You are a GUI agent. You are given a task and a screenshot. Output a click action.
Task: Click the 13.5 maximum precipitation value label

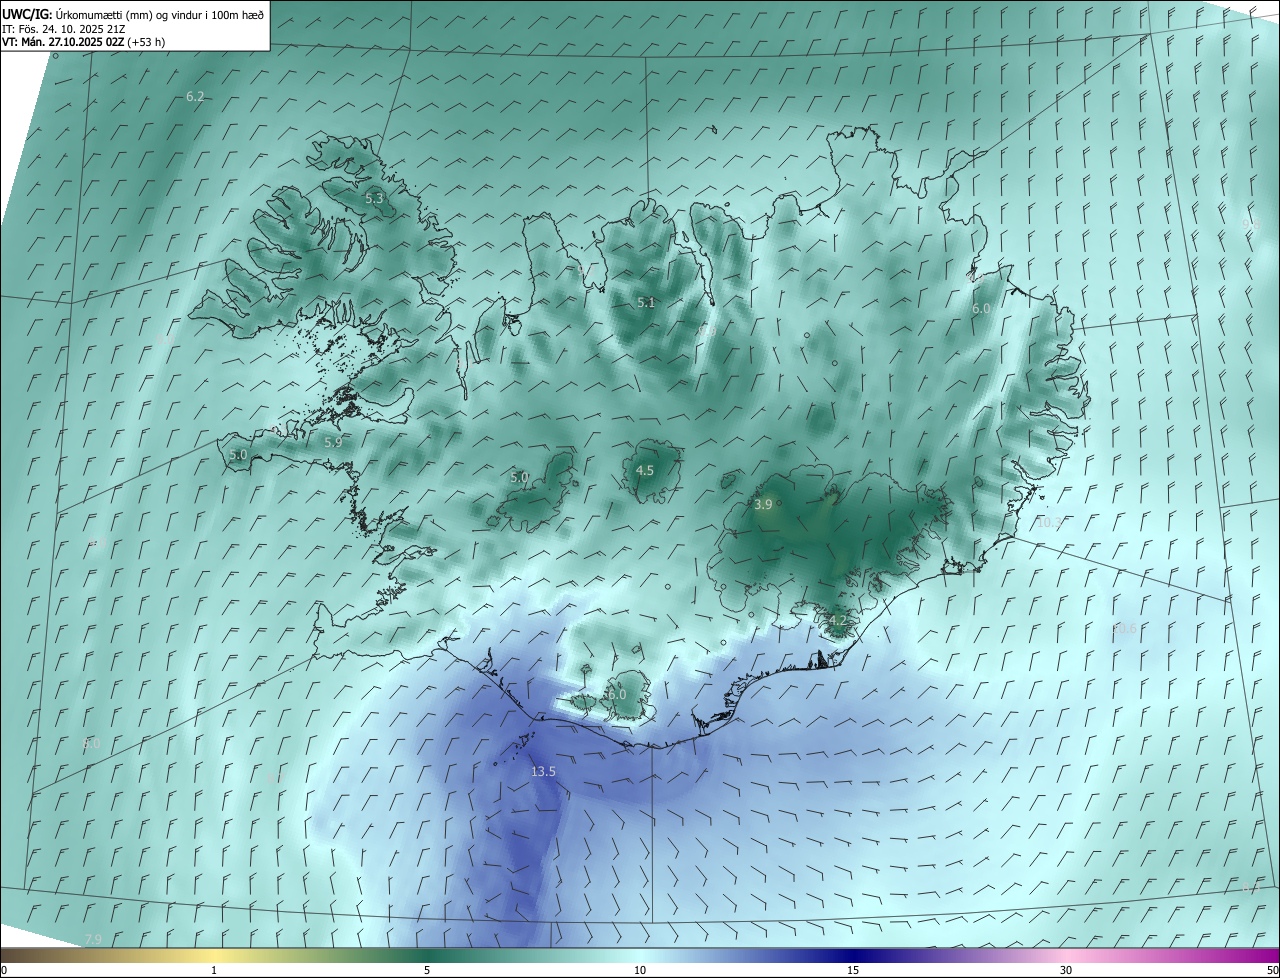tap(543, 771)
